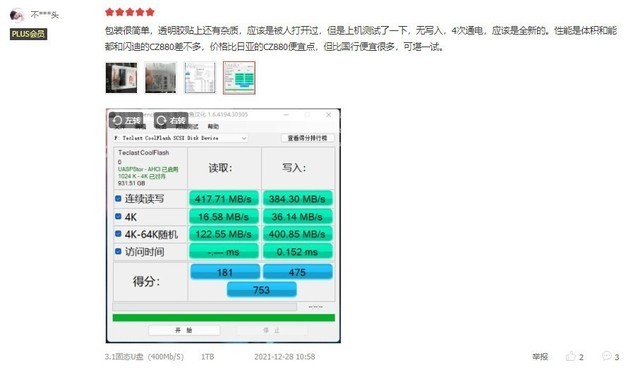Open the 帮助 menu
Screen dimensions: 640x370
[x=213, y=126]
